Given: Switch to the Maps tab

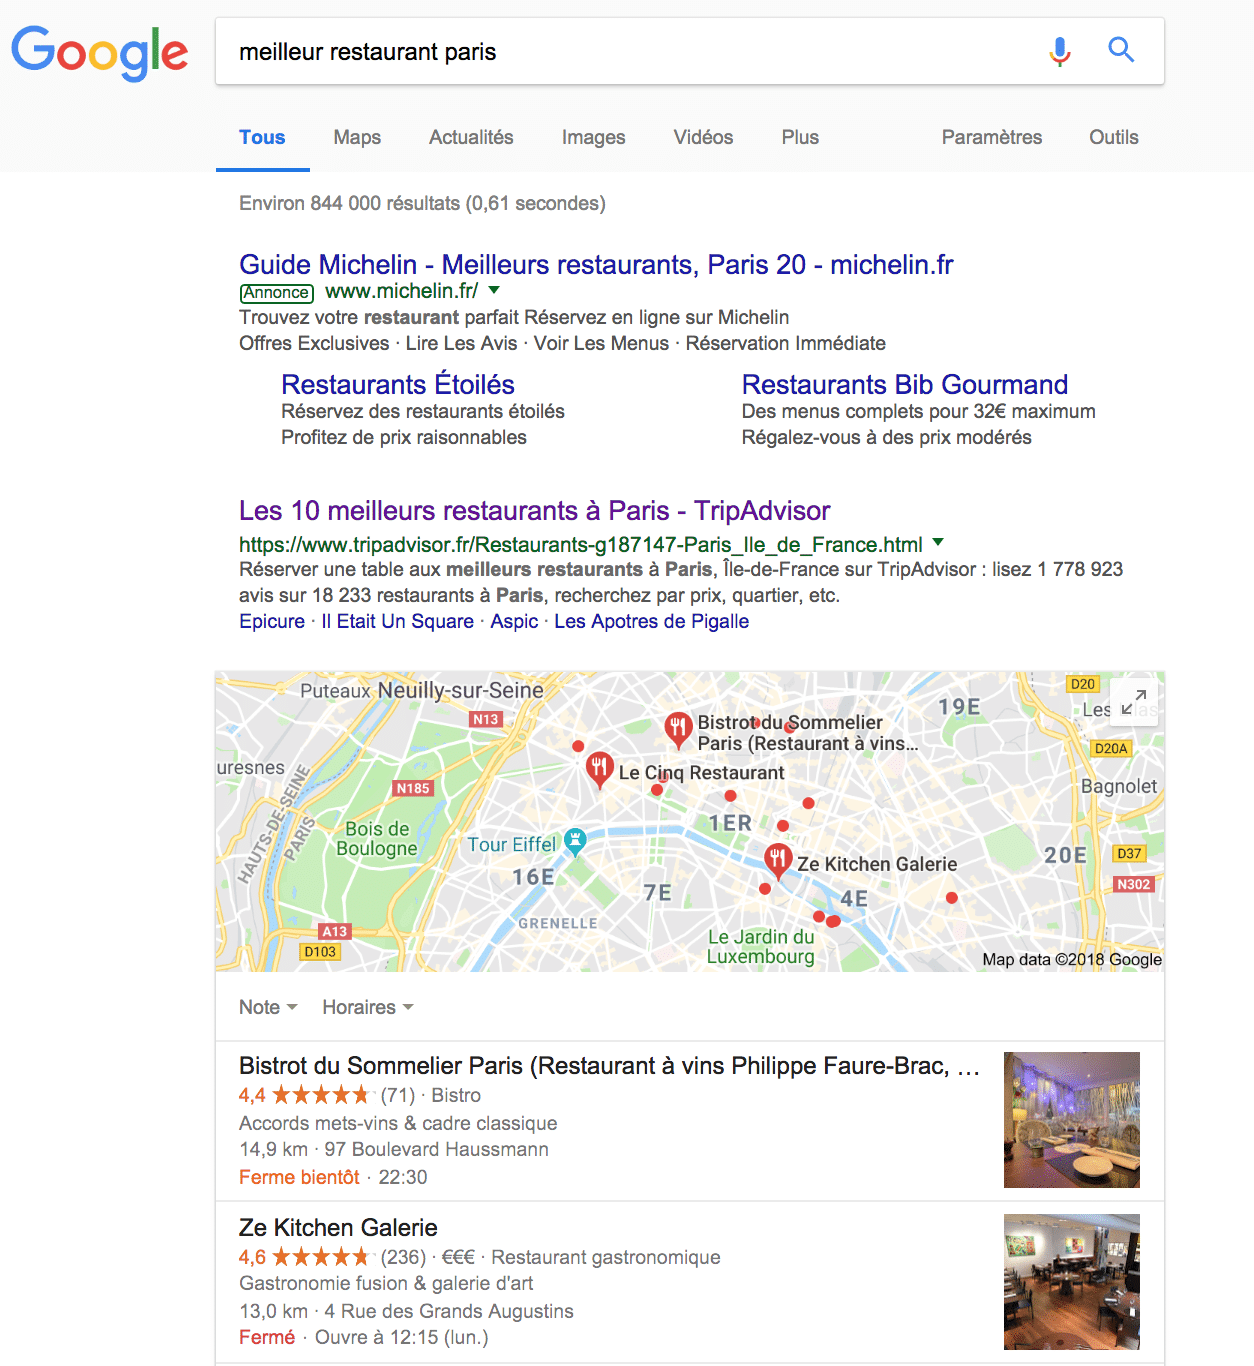Looking at the screenshot, I should click(357, 137).
